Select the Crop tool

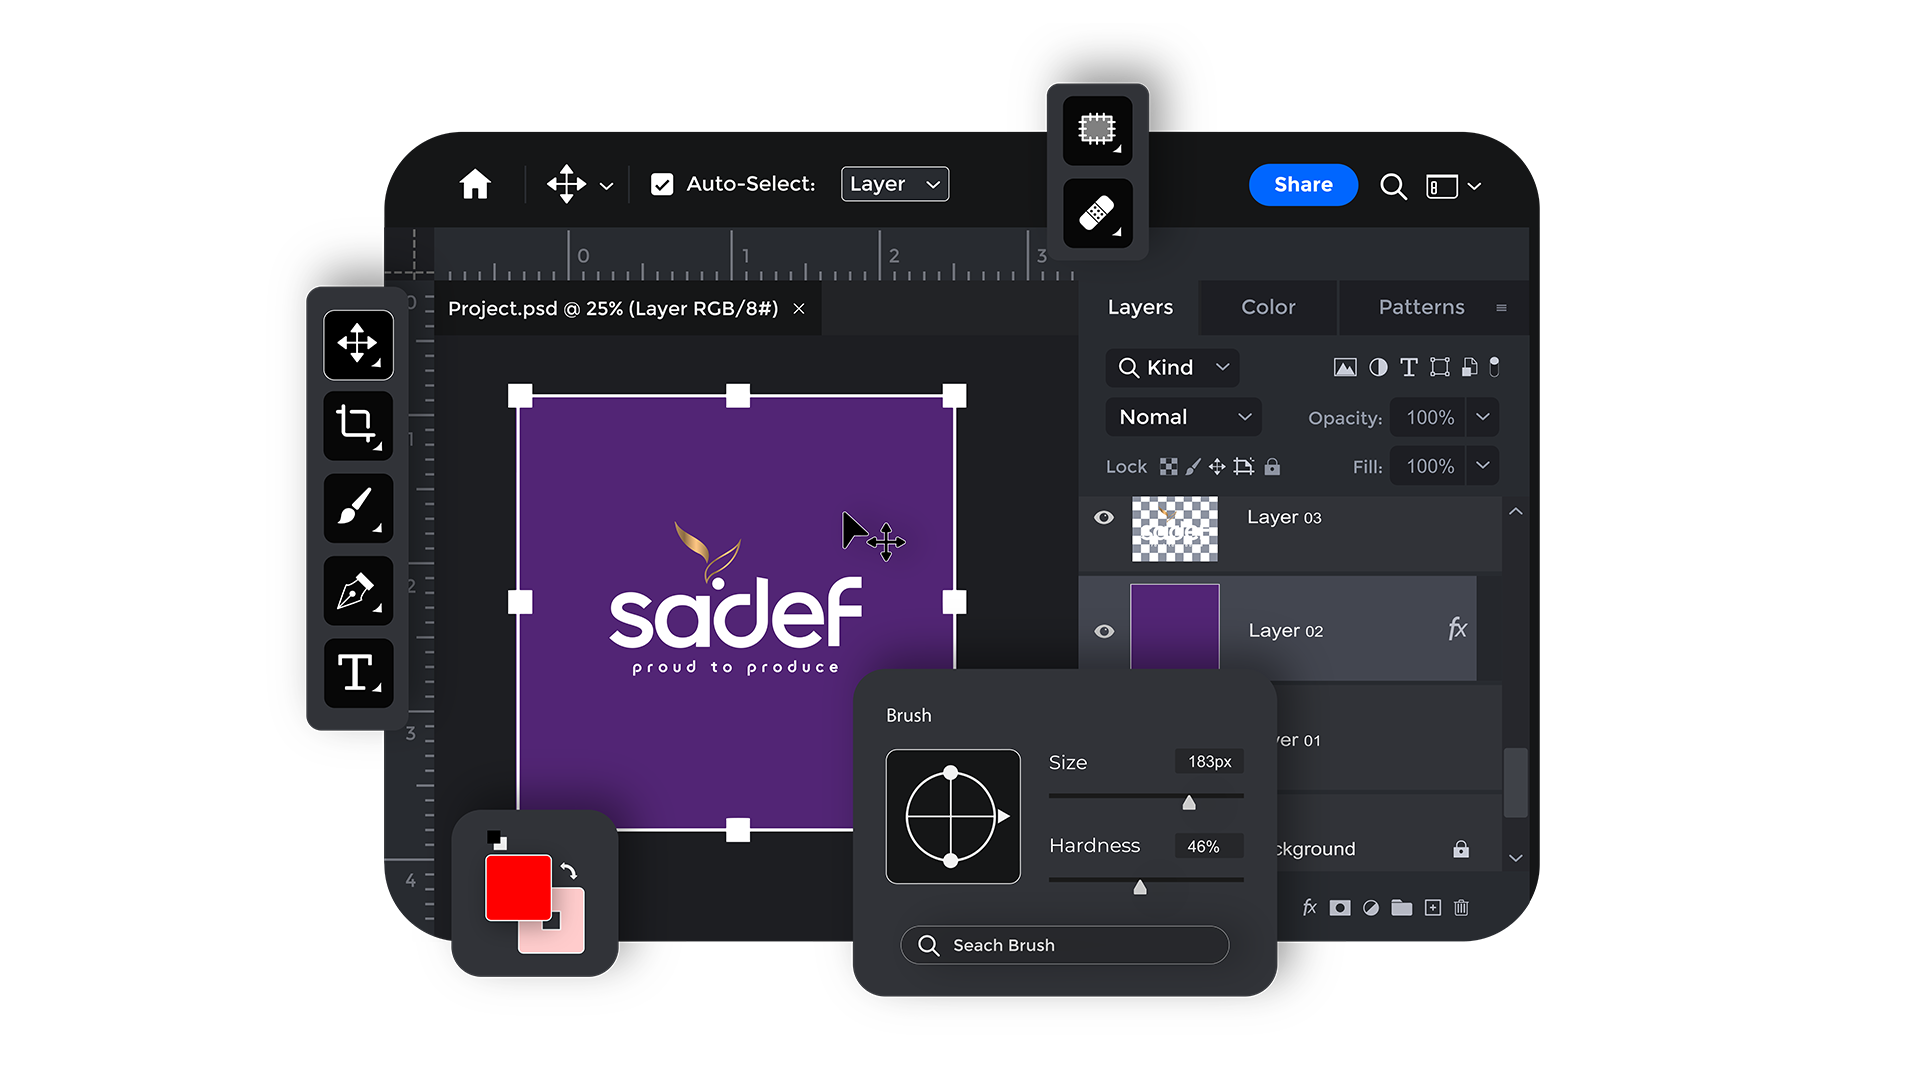357,426
